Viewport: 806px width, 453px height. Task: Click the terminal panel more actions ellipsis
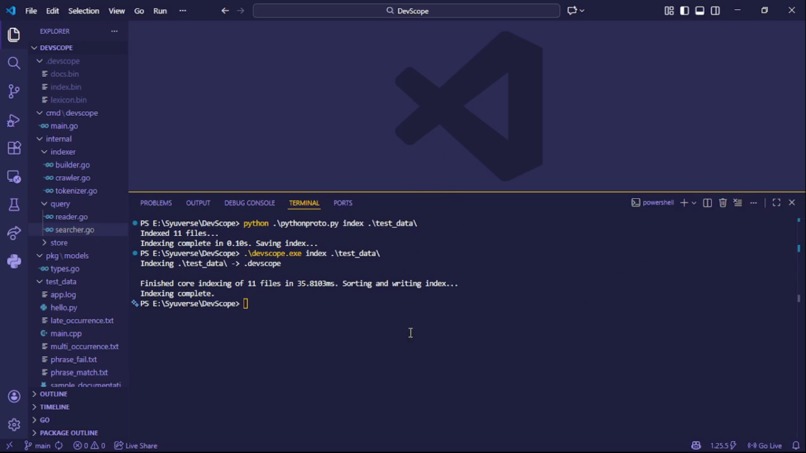click(x=754, y=203)
